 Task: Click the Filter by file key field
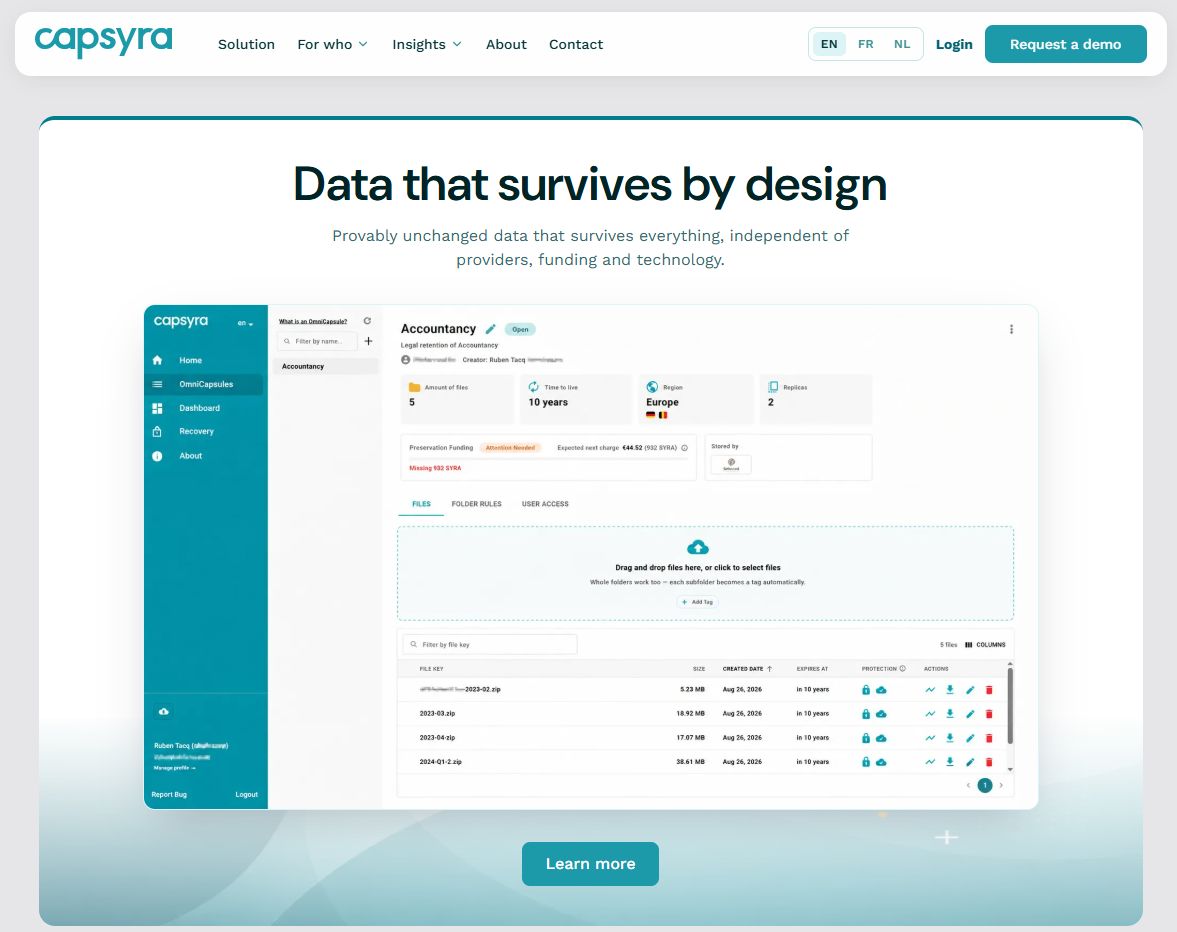click(490, 645)
